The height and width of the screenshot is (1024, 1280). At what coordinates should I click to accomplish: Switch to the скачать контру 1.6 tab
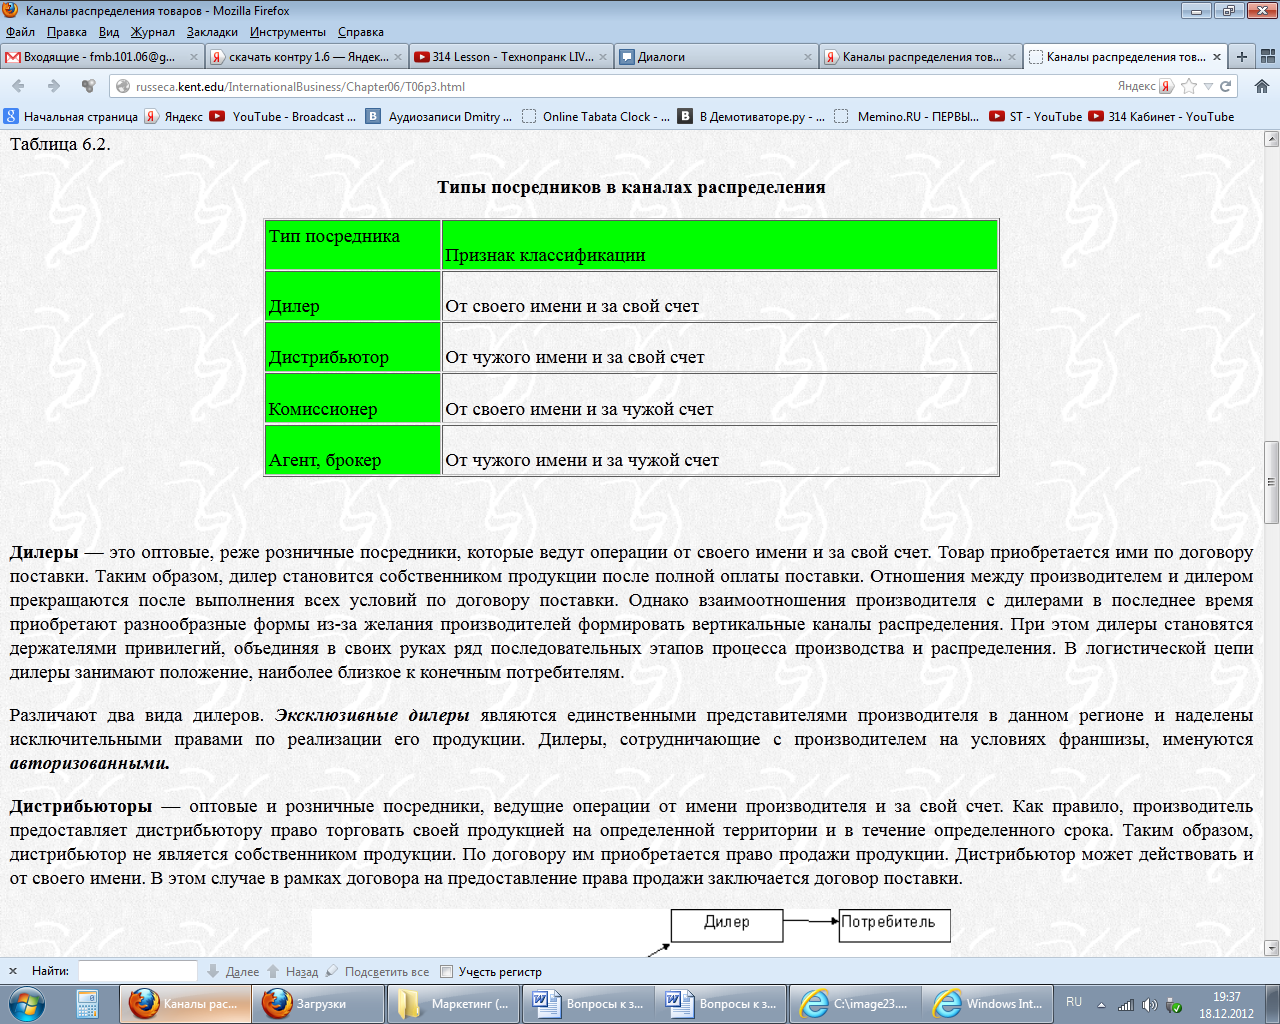point(306,57)
